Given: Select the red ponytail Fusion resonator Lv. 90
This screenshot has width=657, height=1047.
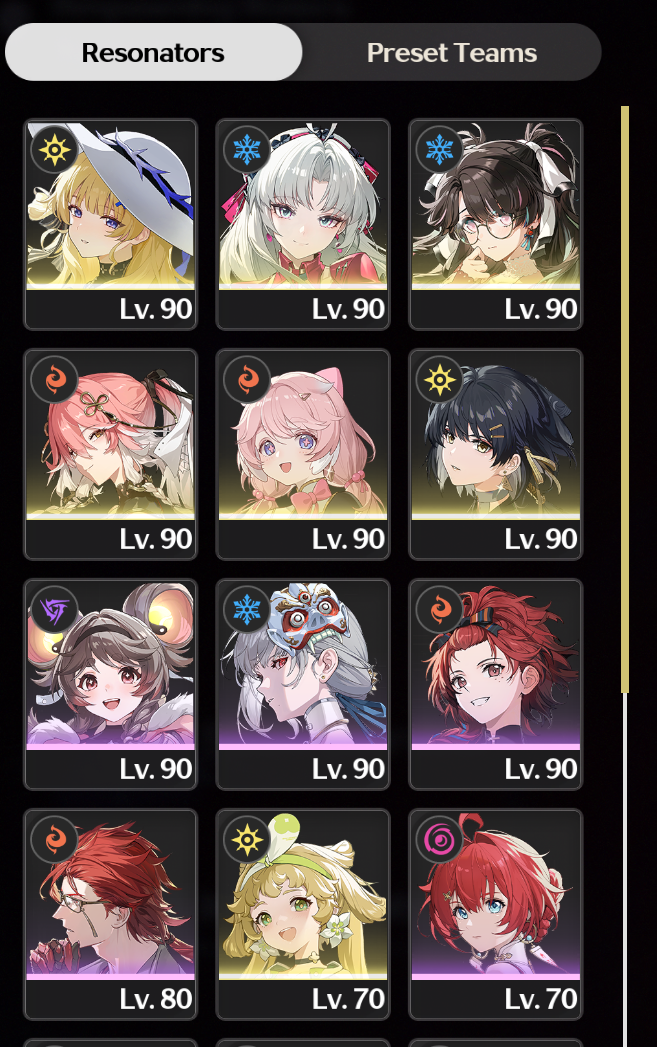Looking at the screenshot, I should 495,684.
